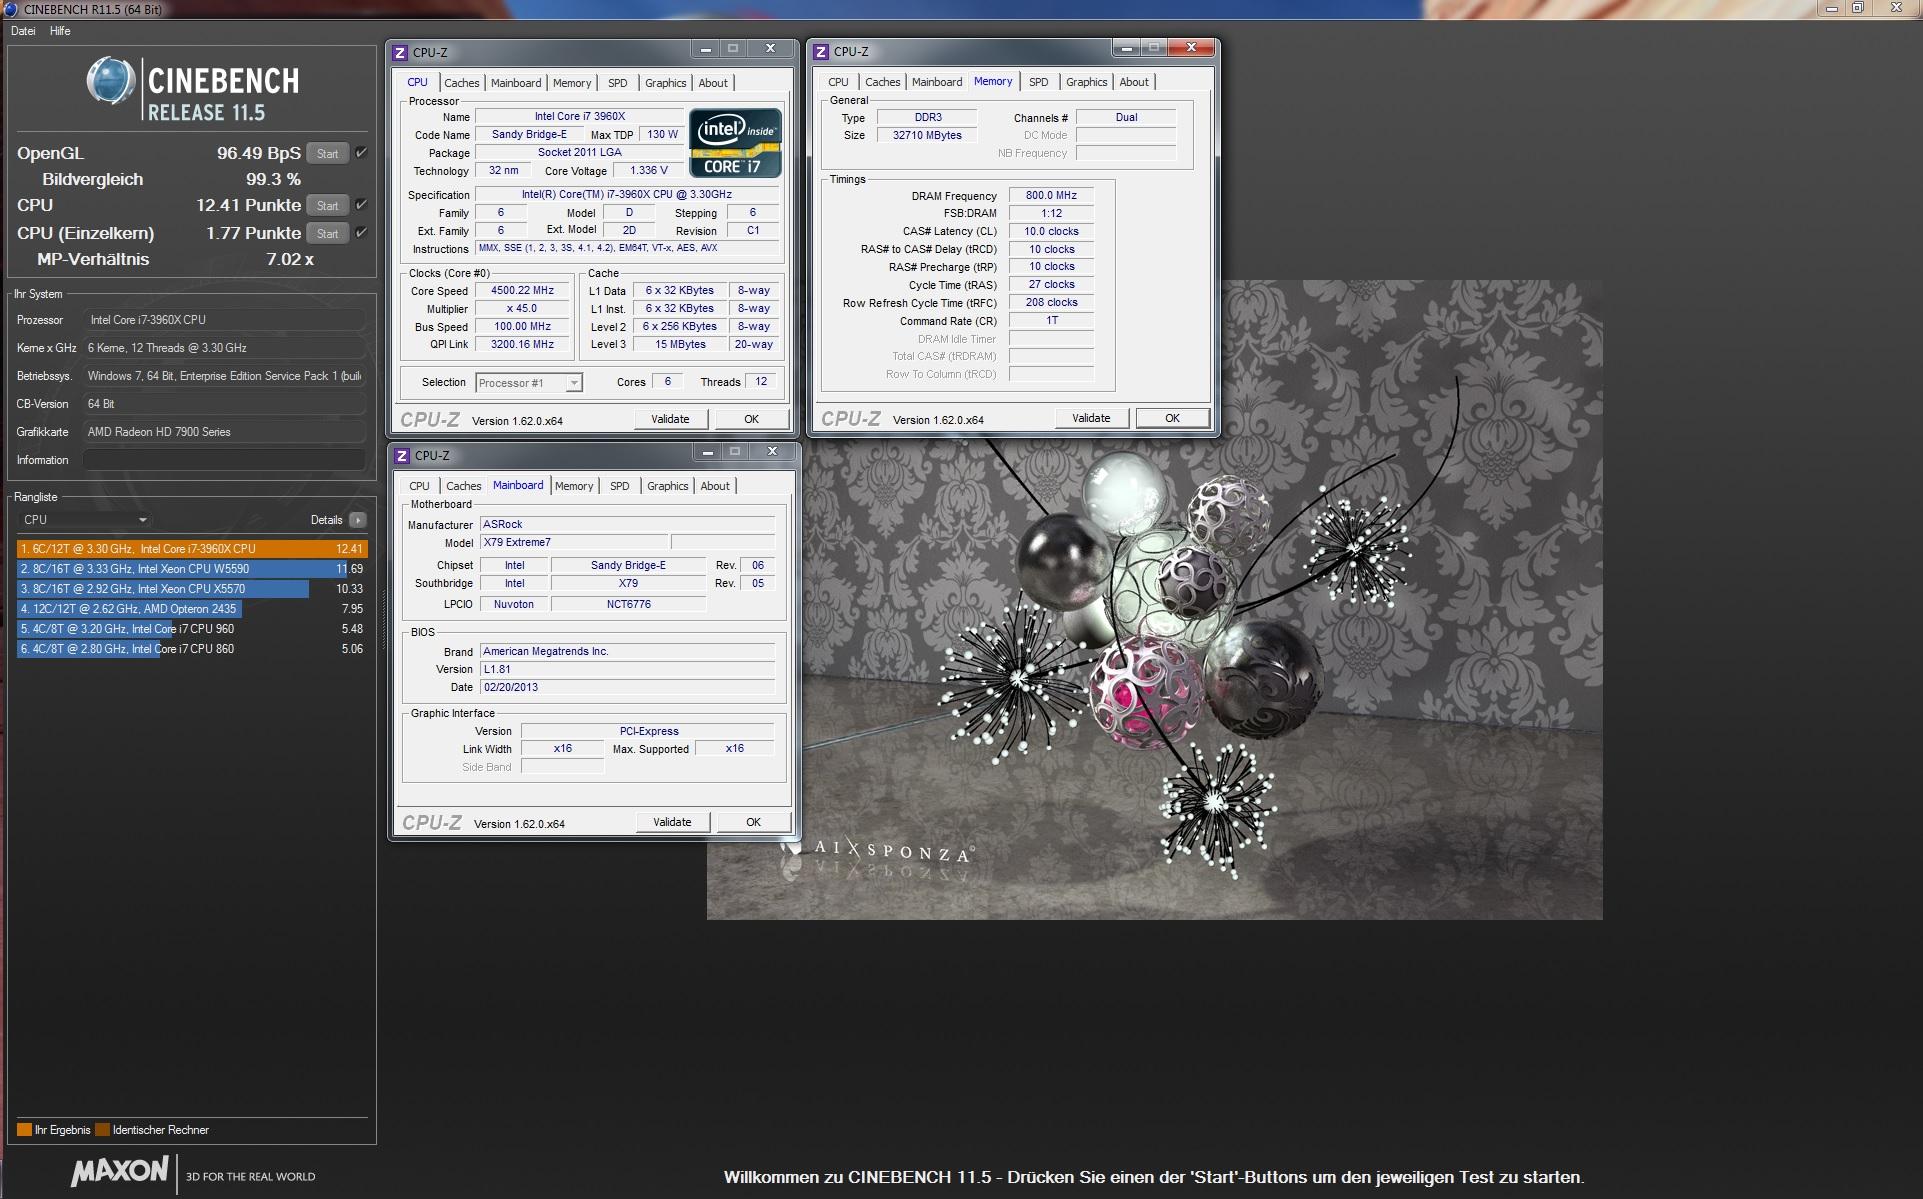The height and width of the screenshot is (1199, 1923).
Task: Click the Information input field
Action: click(x=224, y=460)
